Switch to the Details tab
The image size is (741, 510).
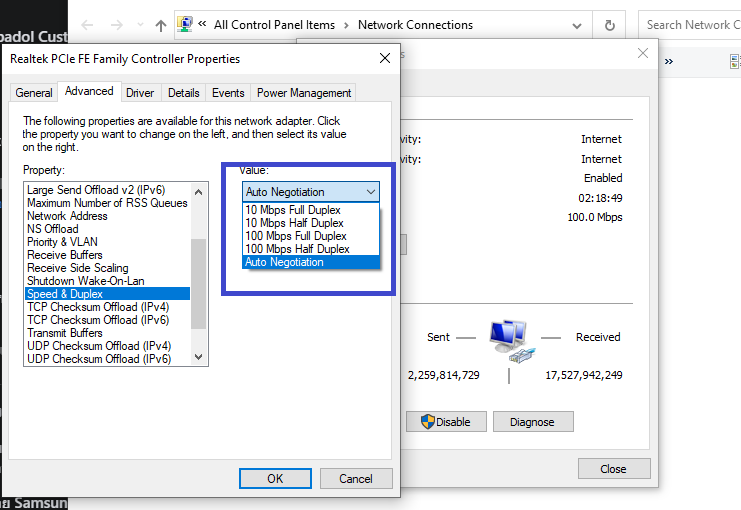tap(184, 93)
